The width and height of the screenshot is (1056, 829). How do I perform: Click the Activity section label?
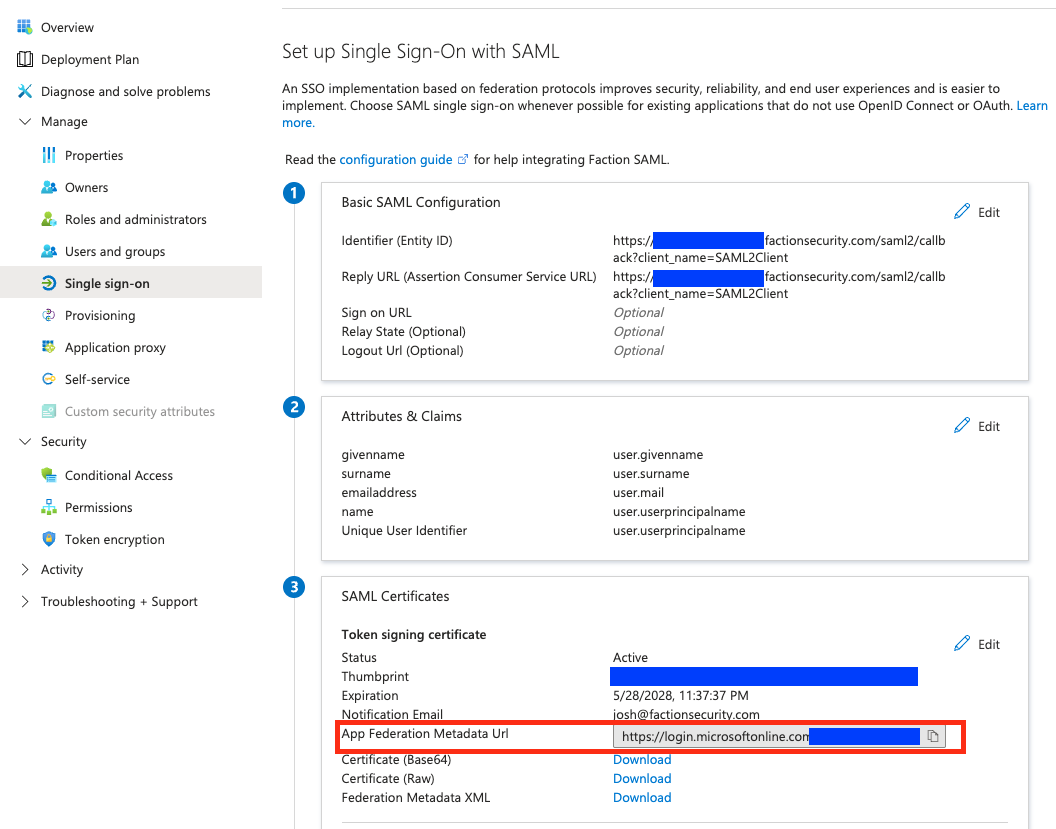(x=62, y=570)
